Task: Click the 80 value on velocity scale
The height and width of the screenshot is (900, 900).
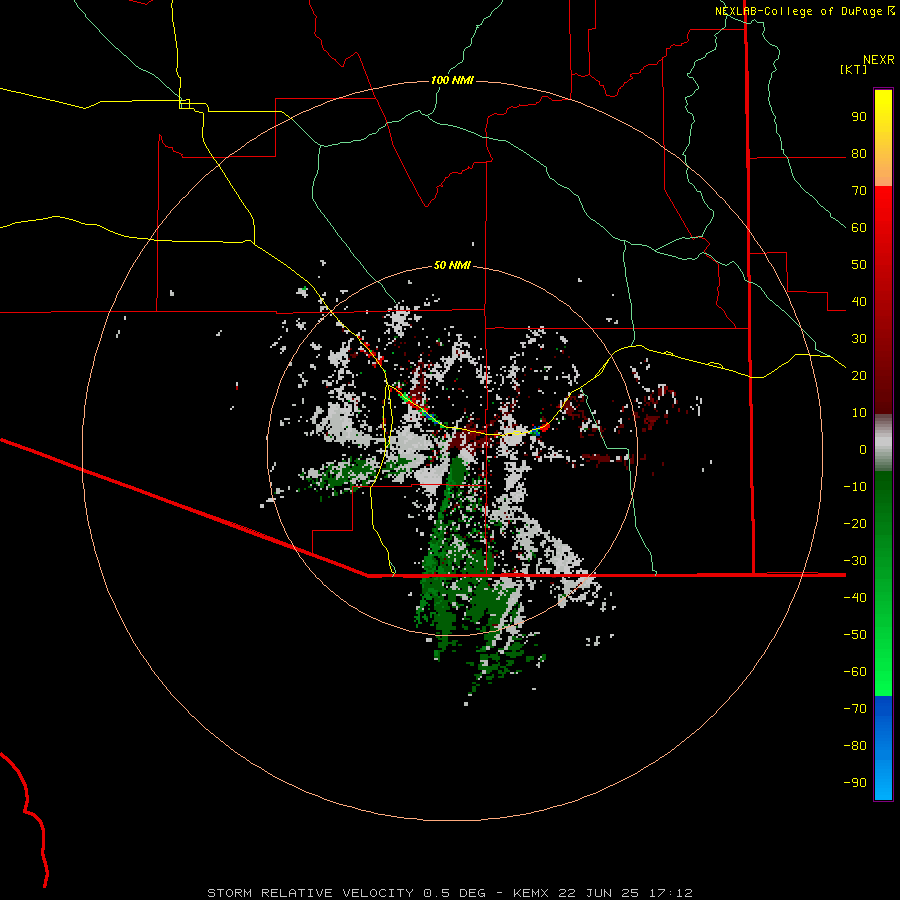Action: (x=859, y=154)
